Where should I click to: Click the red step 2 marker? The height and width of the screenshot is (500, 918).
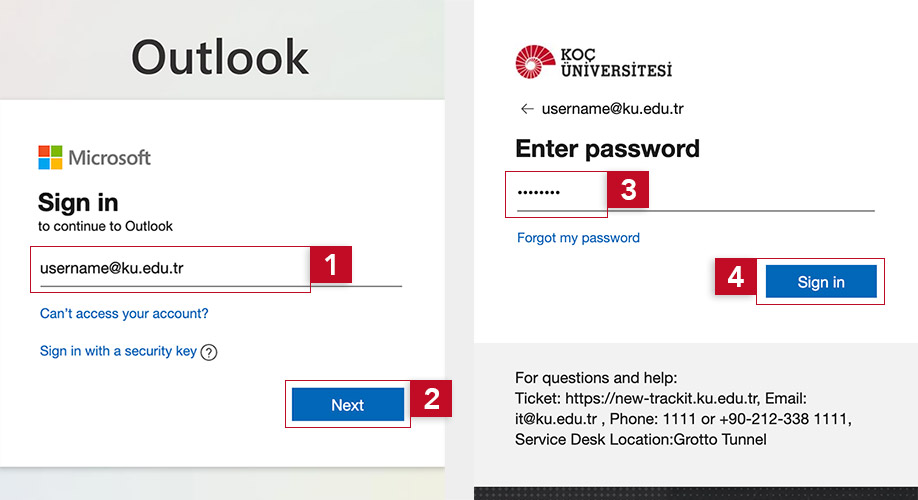coord(431,398)
